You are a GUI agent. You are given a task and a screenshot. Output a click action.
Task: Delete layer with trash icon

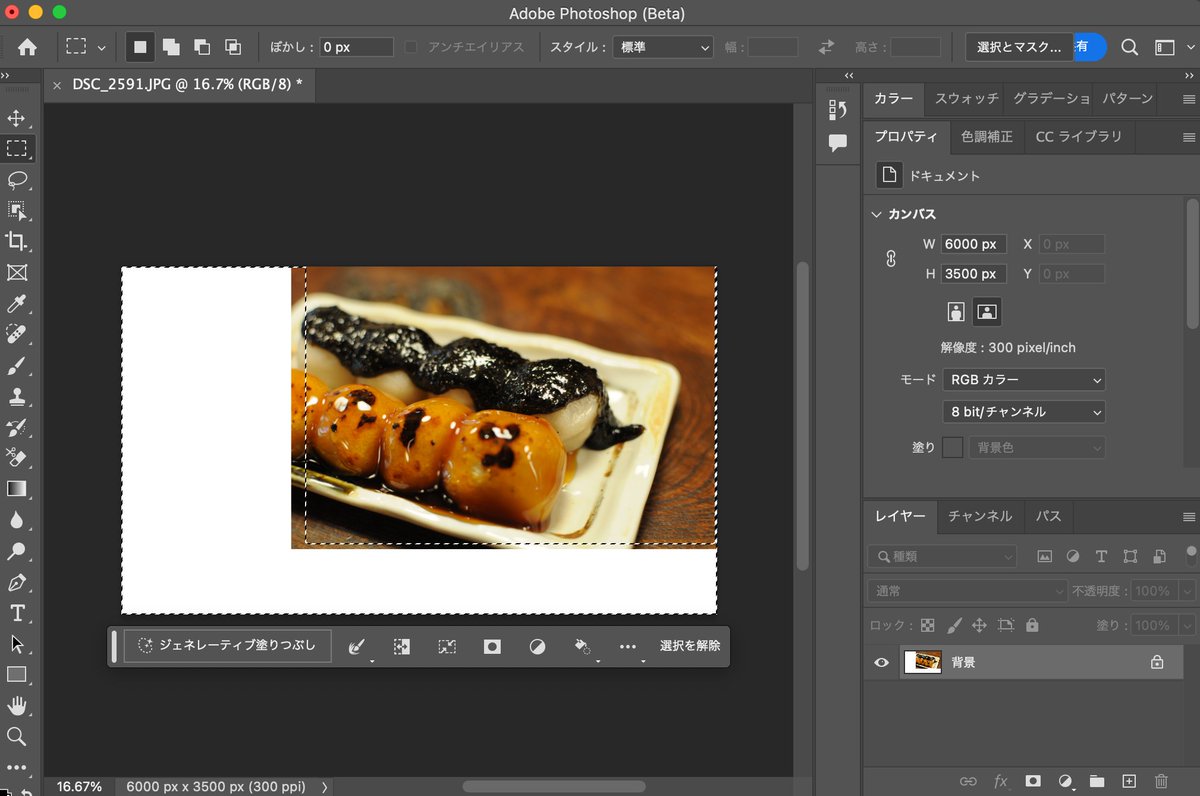click(1161, 781)
